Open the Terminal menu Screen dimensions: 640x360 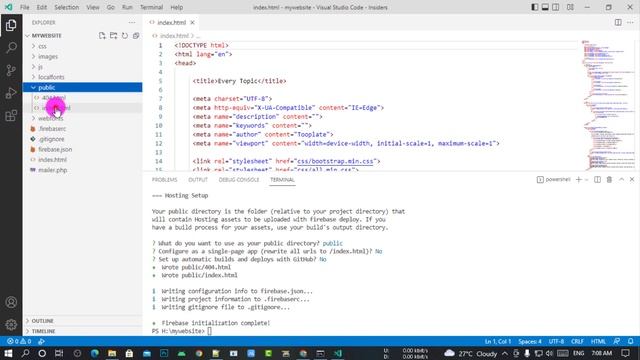[151, 7]
